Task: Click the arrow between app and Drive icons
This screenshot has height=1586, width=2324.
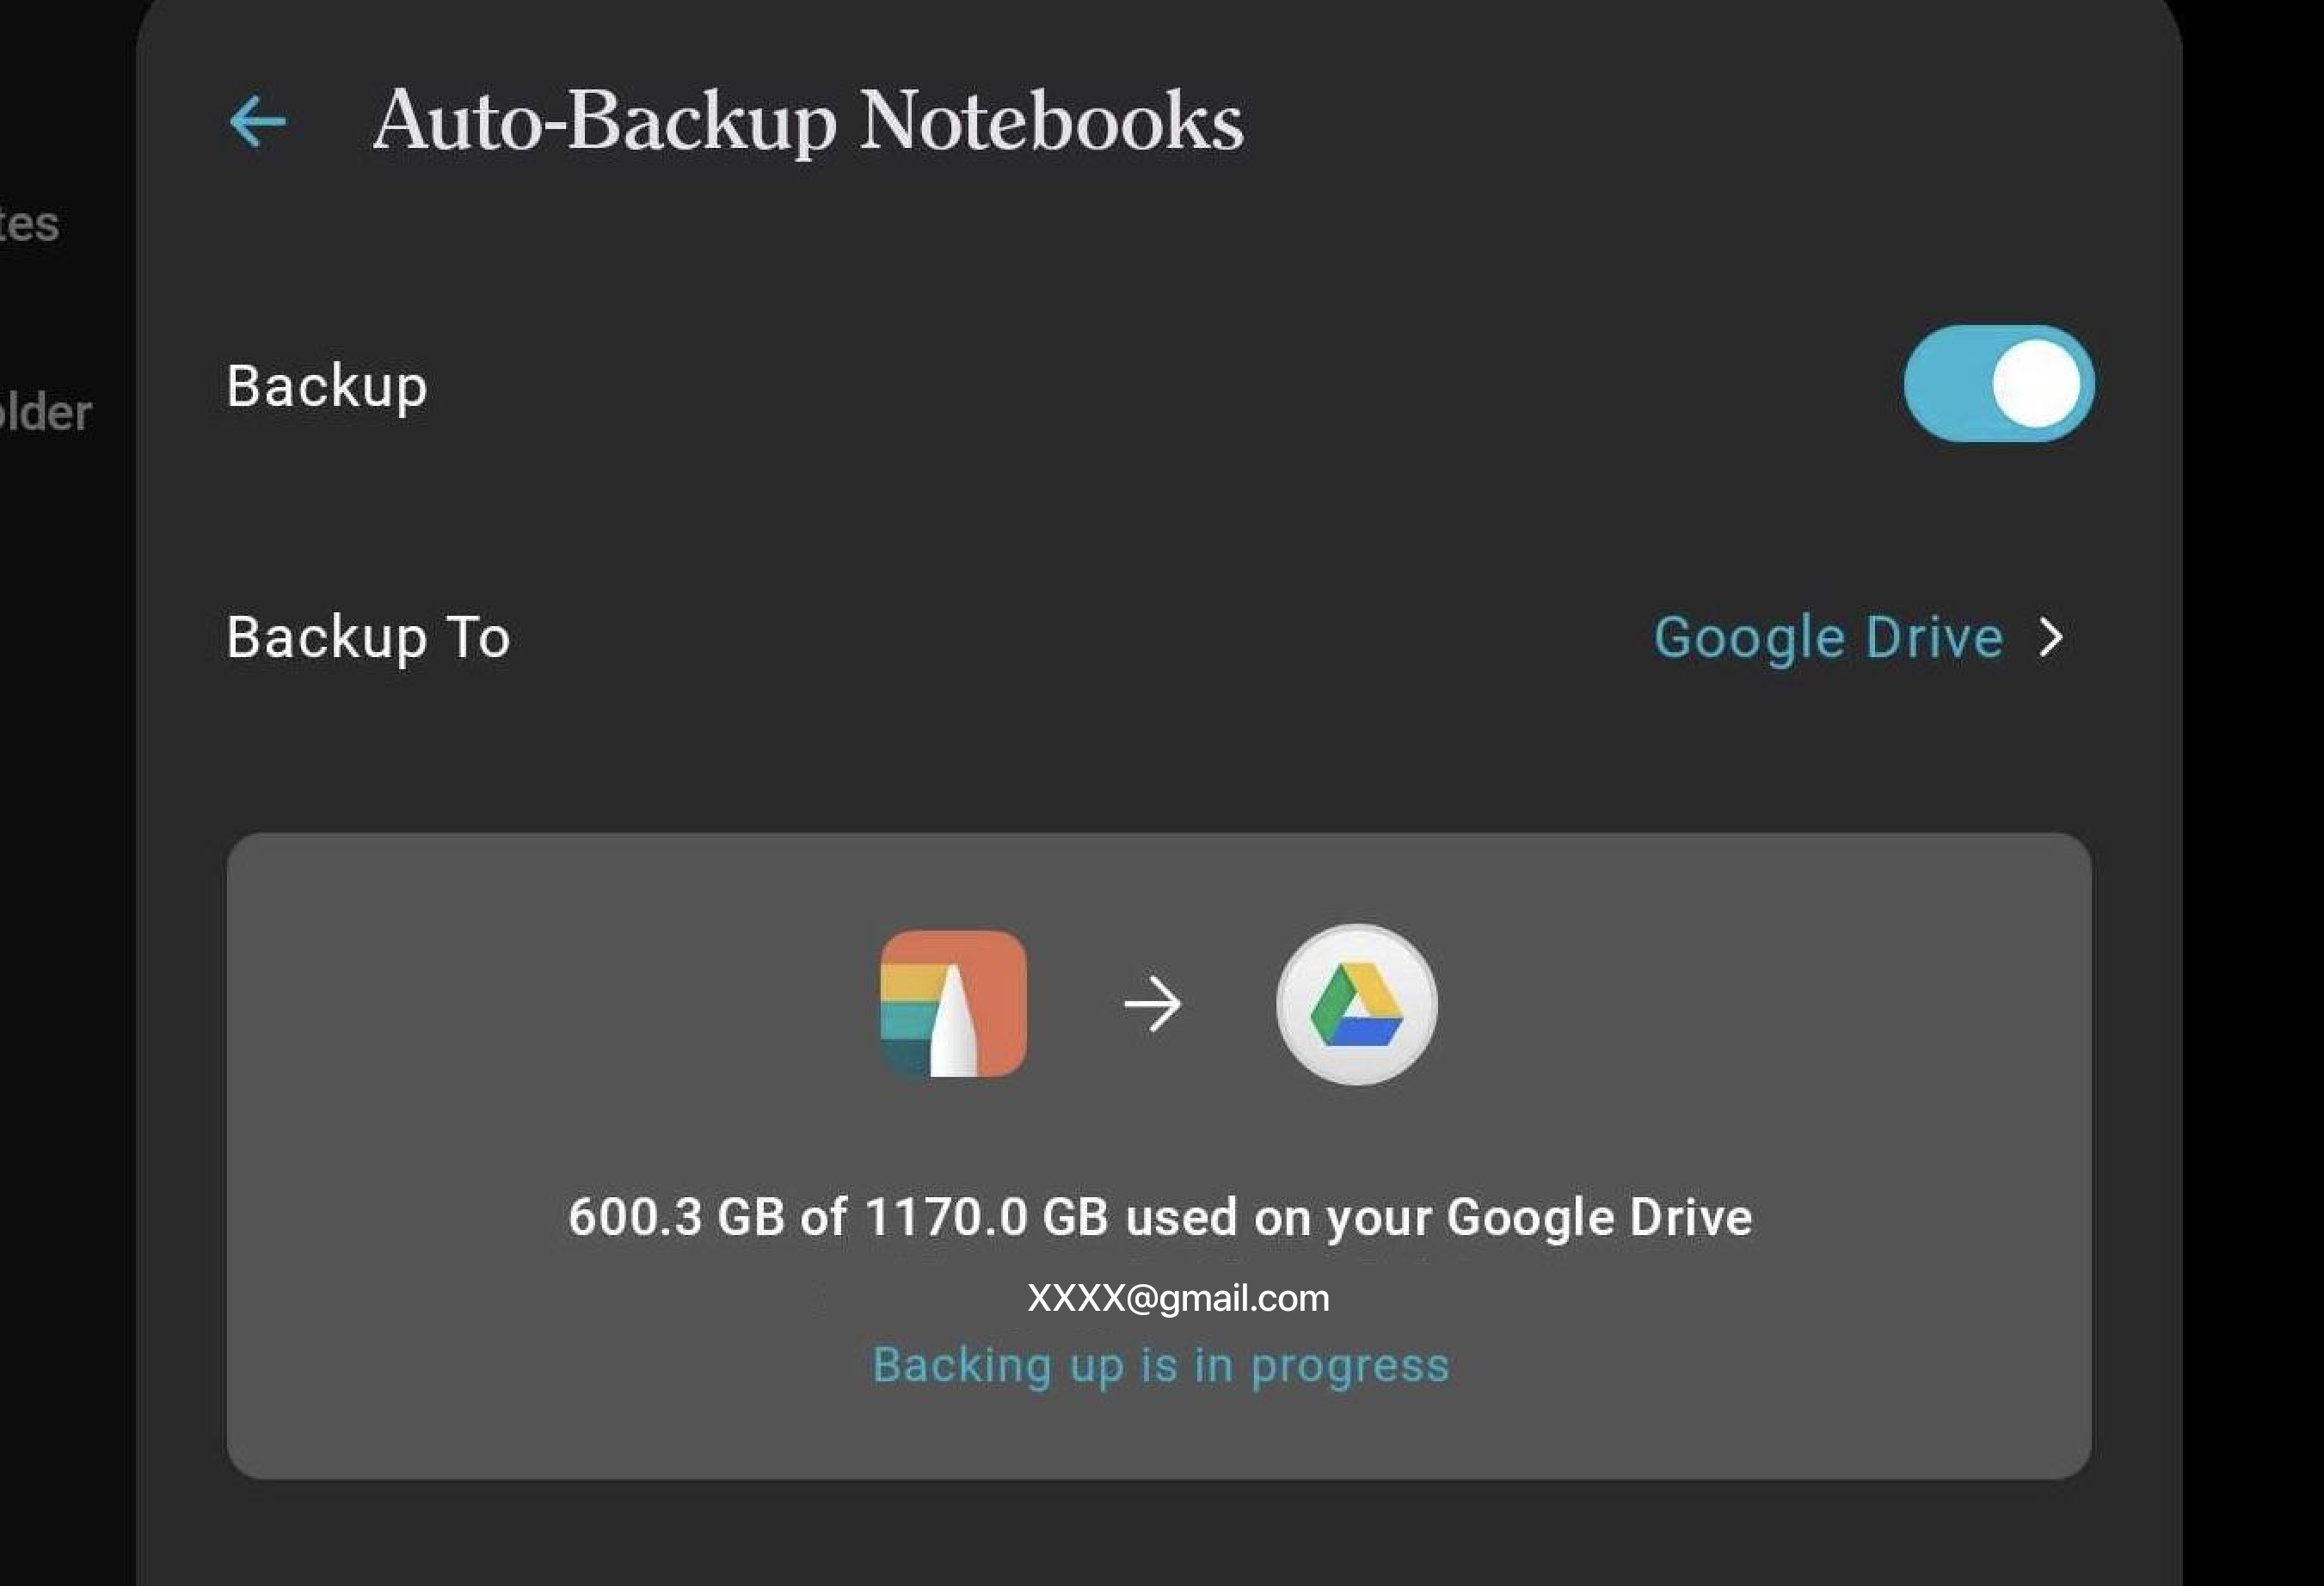Action: click(1152, 1004)
